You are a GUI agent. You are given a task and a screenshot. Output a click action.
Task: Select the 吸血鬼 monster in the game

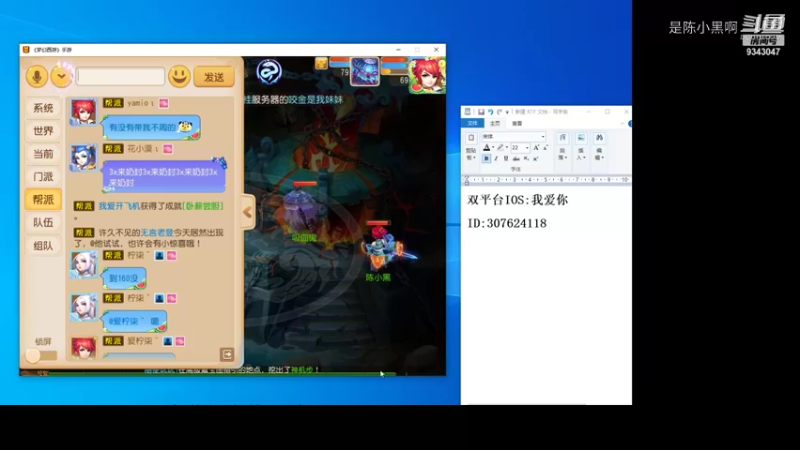tap(303, 210)
